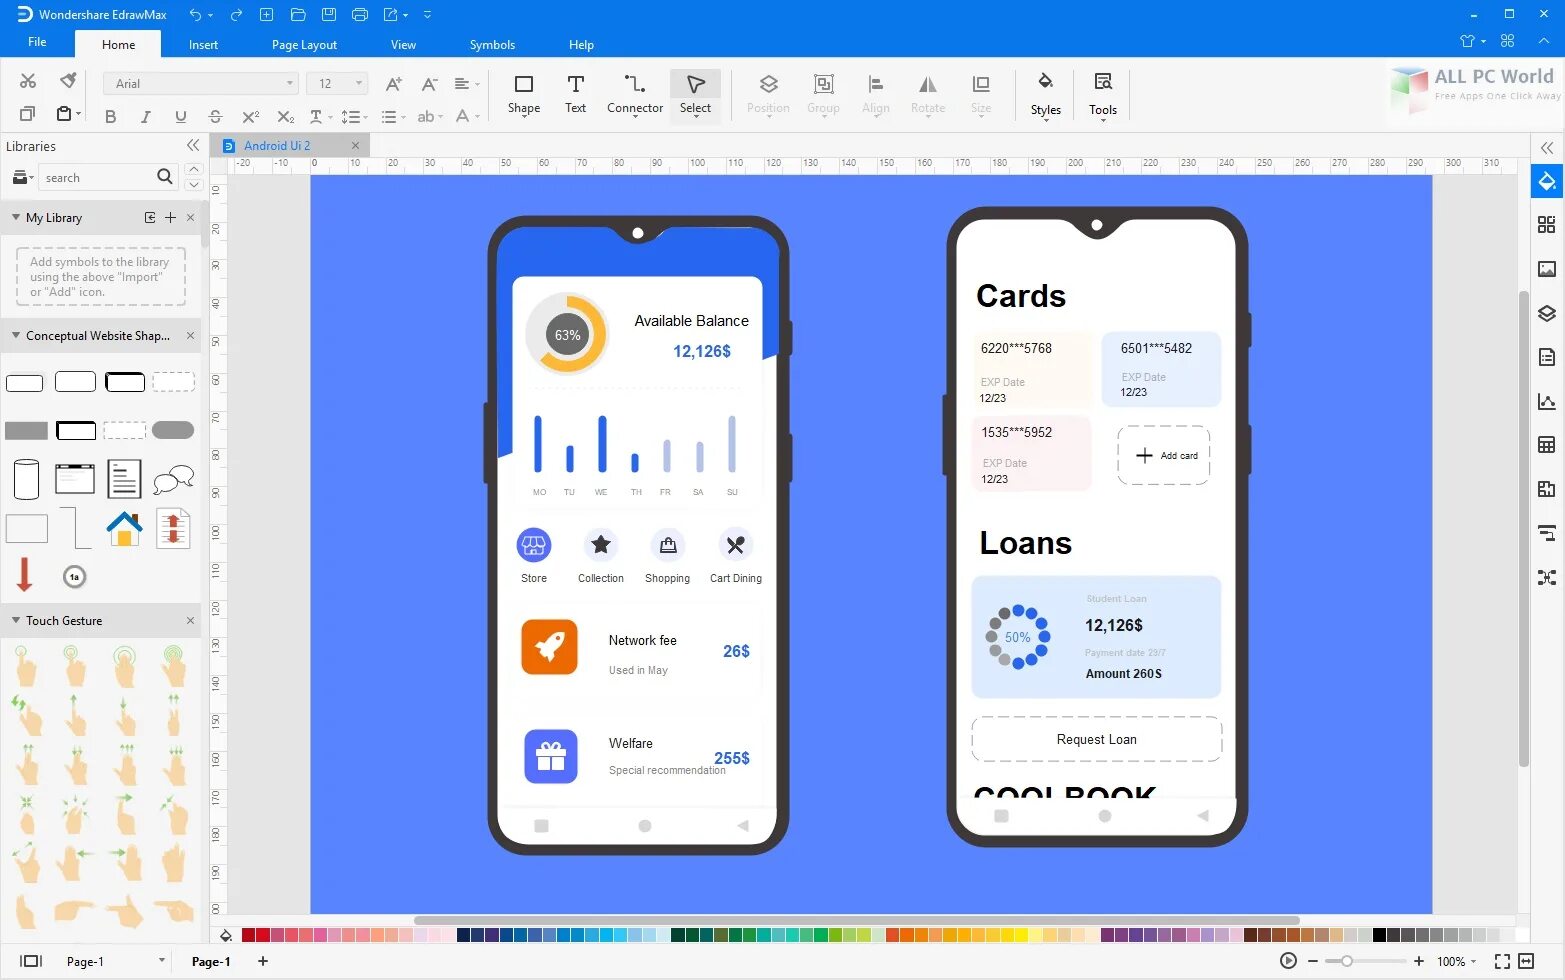Close the Android Ui 2 document tab

click(355, 146)
